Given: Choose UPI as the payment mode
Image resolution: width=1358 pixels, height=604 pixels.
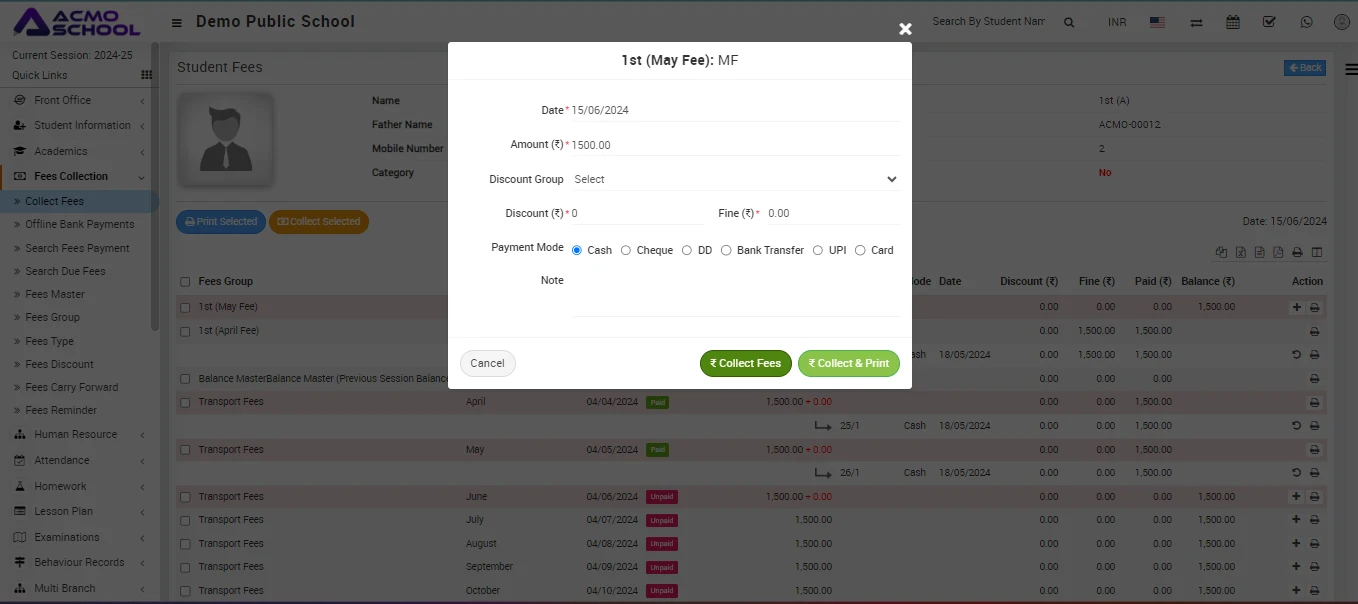Looking at the screenshot, I should (818, 250).
